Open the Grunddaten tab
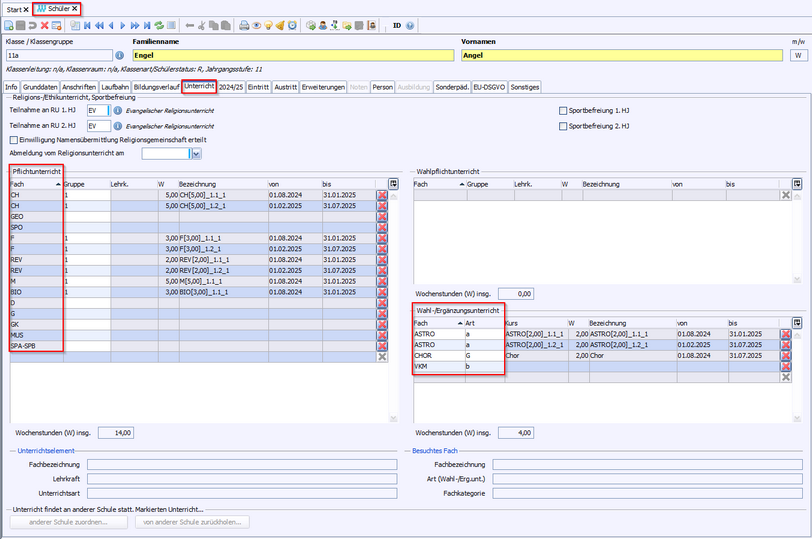Image resolution: width=812 pixels, height=539 pixels. tap(40, 87)
